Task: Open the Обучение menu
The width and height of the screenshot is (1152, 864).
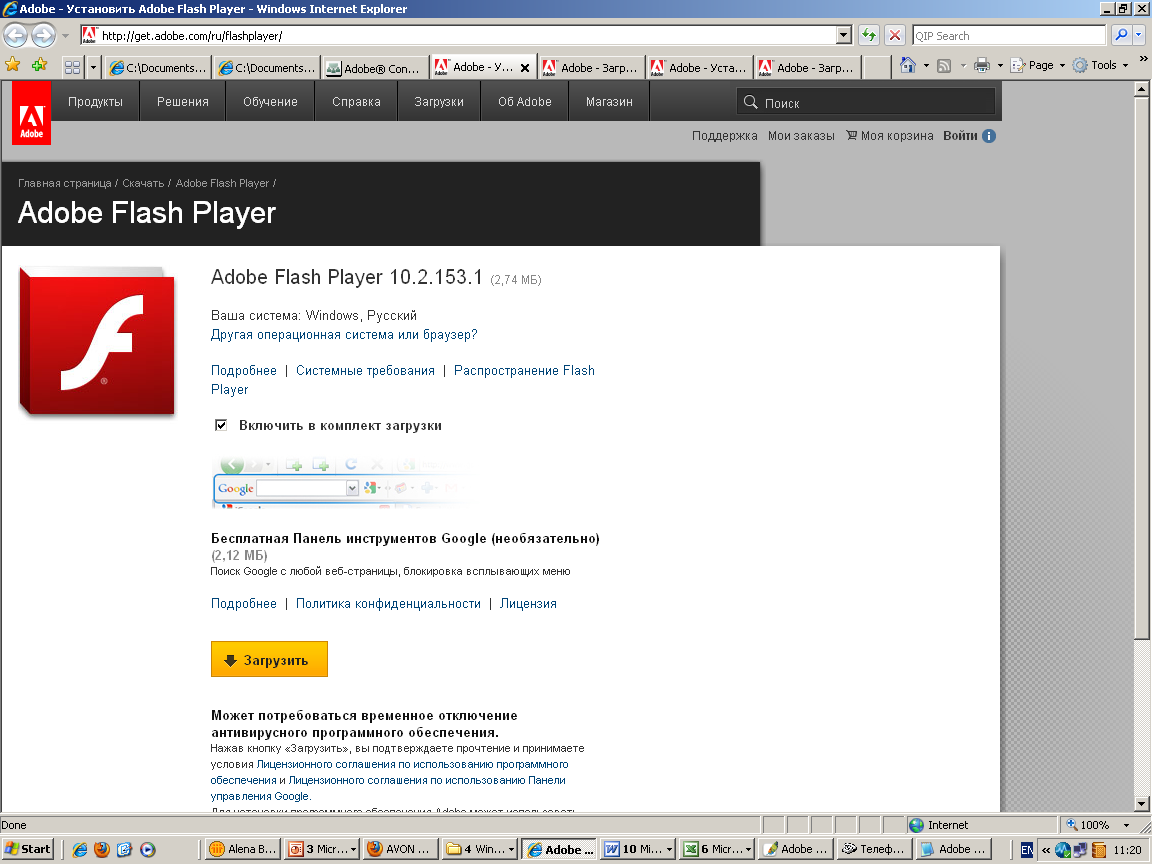Action: point(270,101)
